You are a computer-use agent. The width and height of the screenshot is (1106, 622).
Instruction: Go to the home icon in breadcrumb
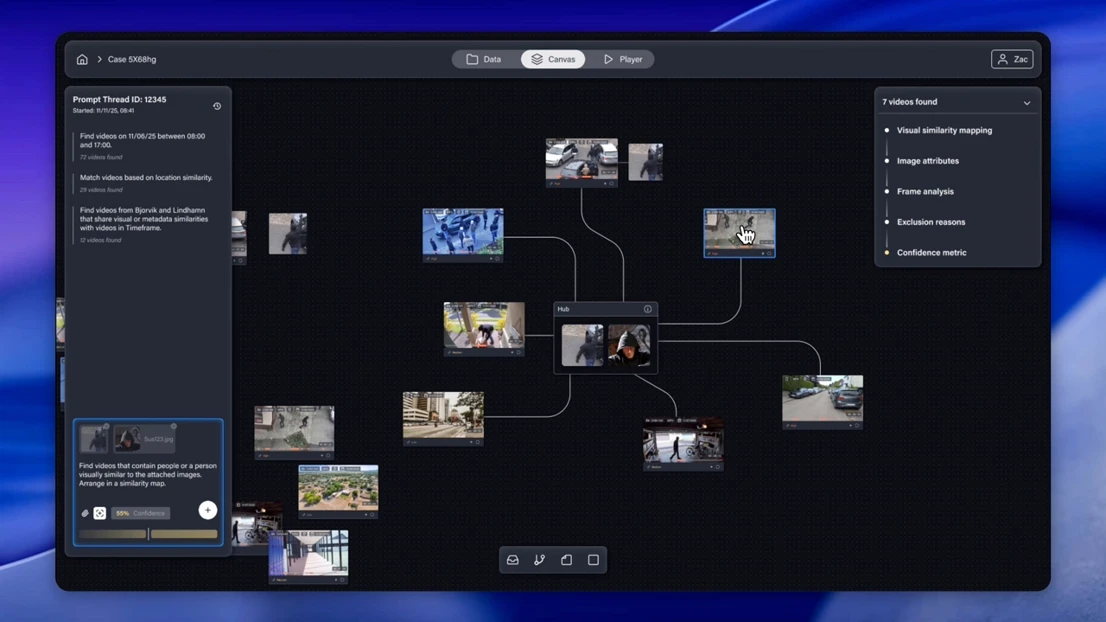[82, 60]
